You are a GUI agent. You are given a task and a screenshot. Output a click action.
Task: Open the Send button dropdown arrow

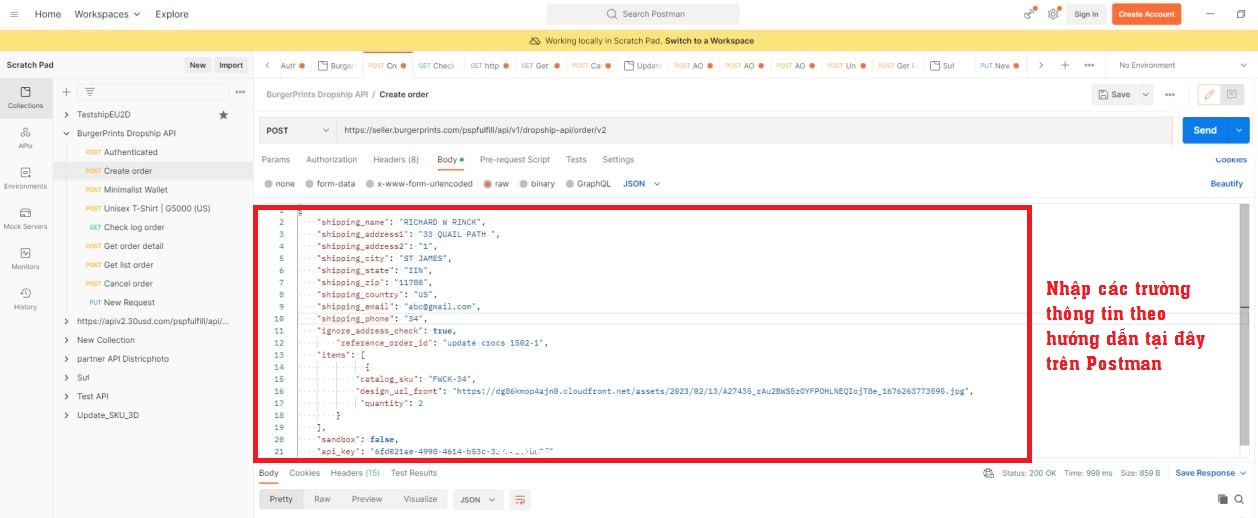tap(1240, 130)
